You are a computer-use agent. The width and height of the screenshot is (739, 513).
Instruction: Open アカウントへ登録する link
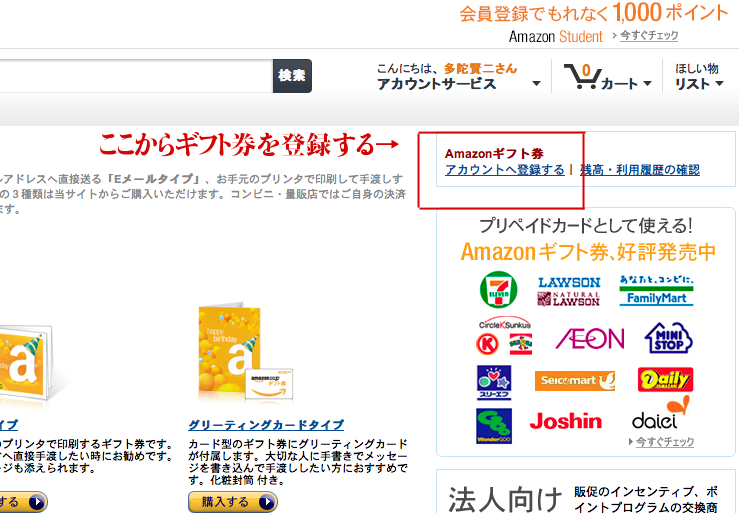tap(504, 170)
